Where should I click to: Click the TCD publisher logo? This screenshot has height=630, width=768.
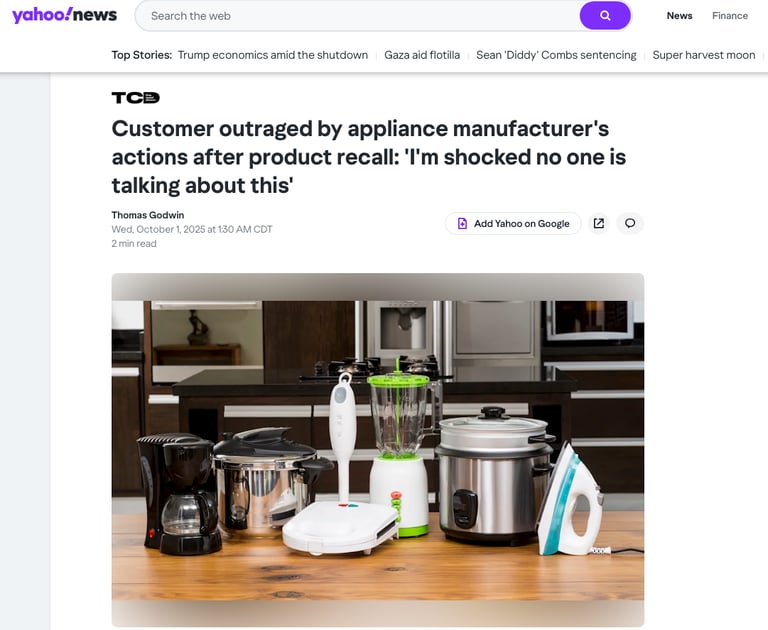click(x=136, y=97)
